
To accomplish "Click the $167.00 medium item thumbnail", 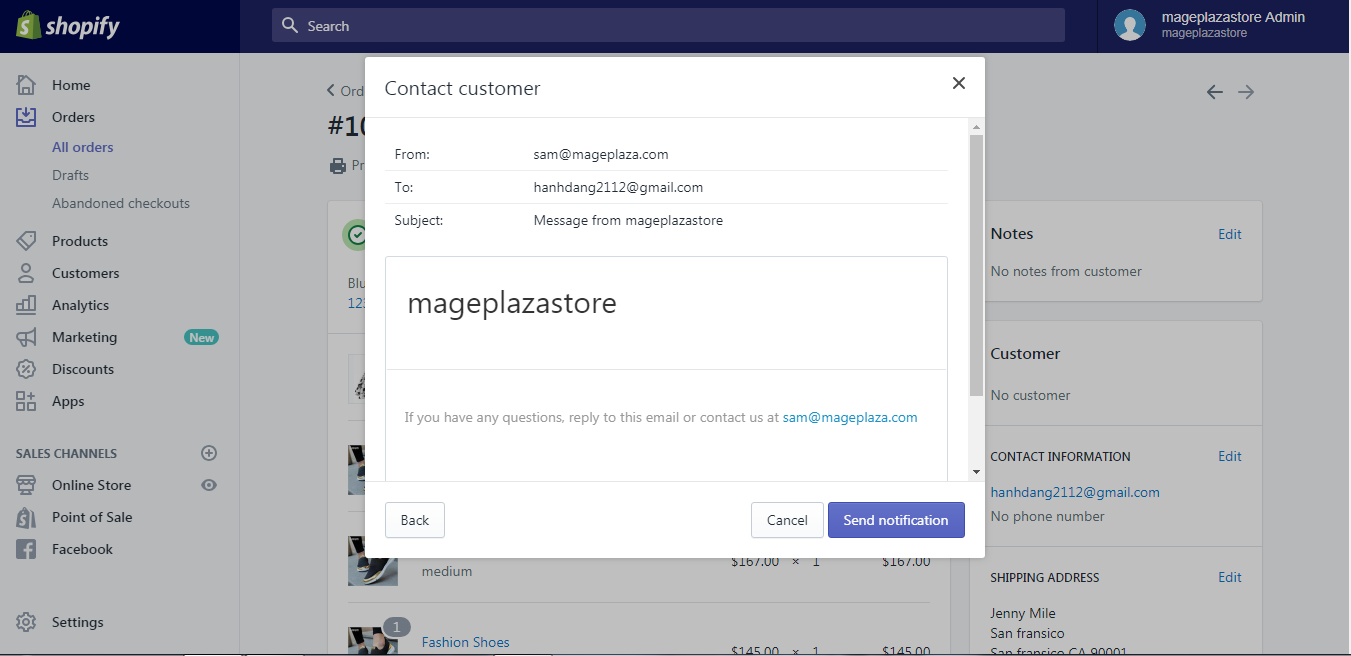I will 373,560.
